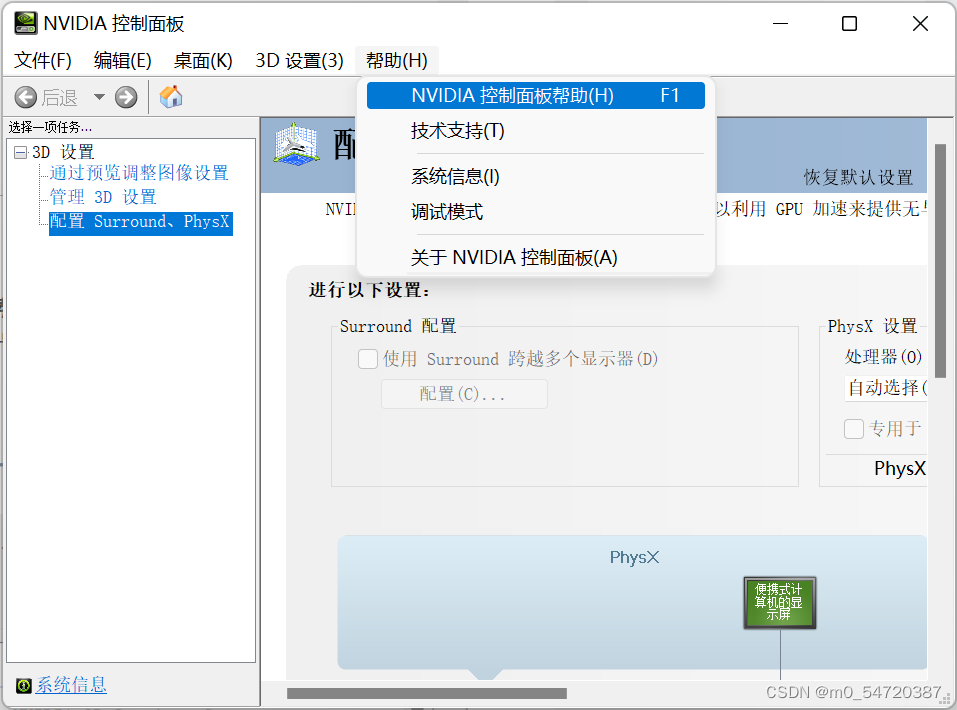Open 系统信息 link at bottom left
The width and height of the screenshot is (957, 710).
71,685
